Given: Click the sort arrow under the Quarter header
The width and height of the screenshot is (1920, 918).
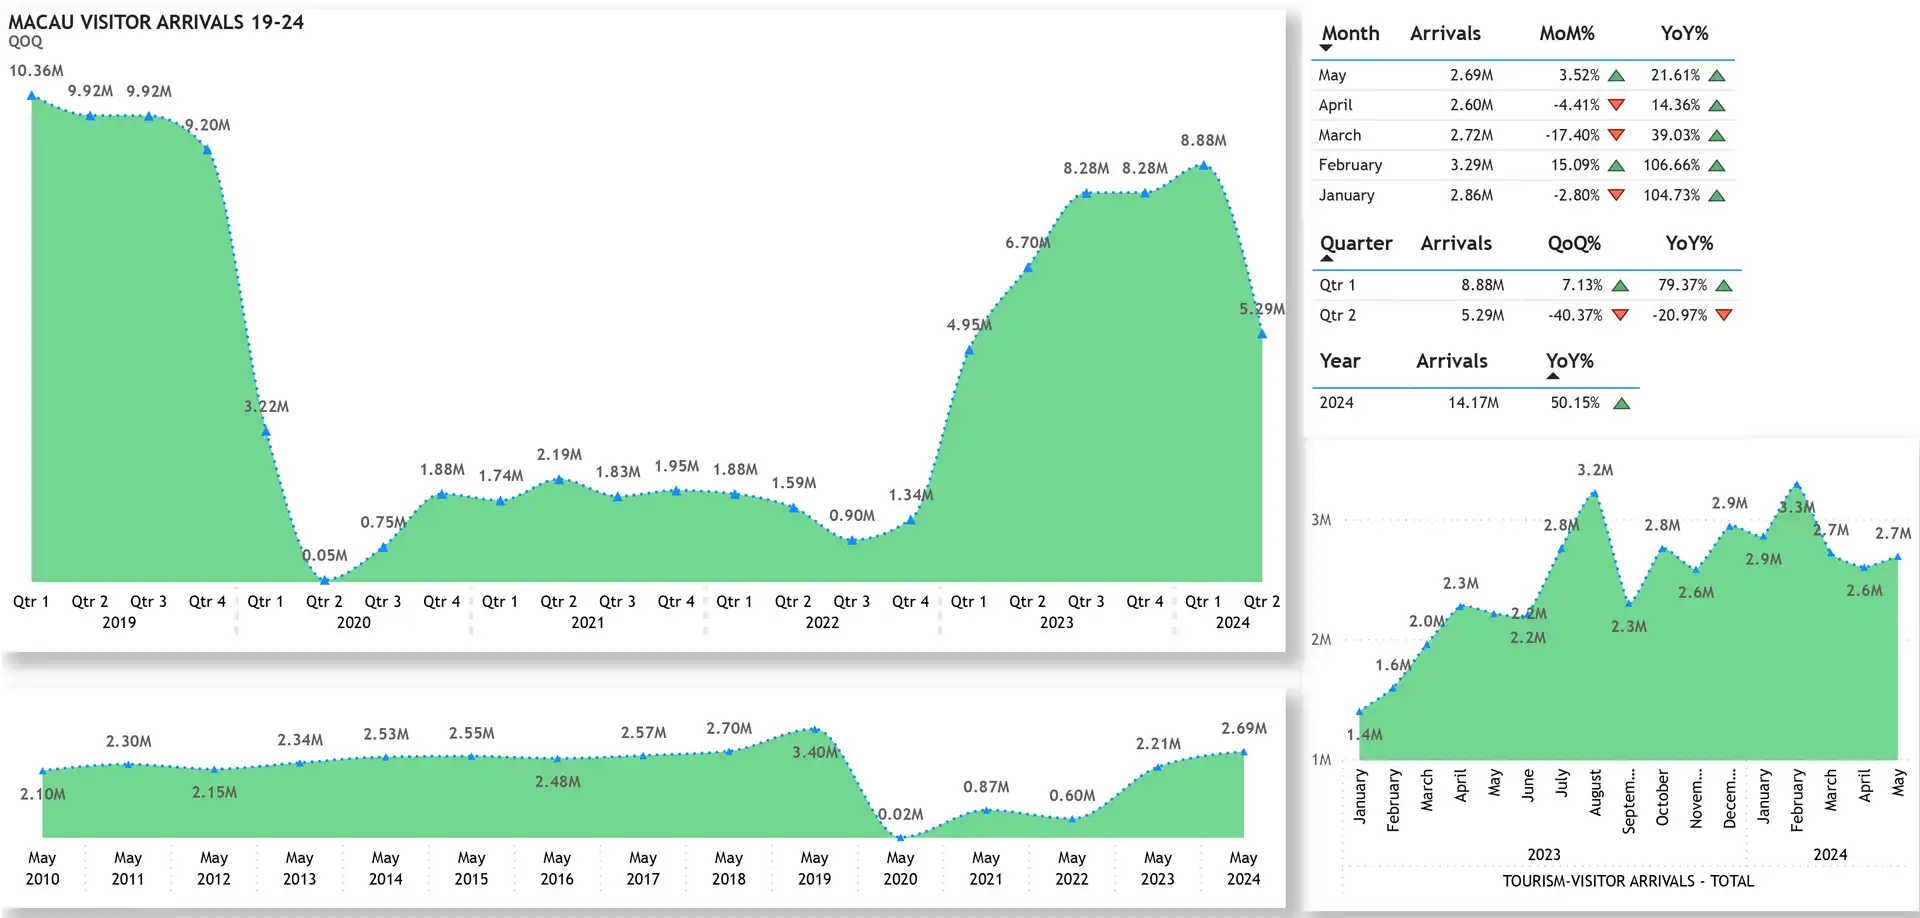Looking at the screenshot, I should click(1327, 258).
